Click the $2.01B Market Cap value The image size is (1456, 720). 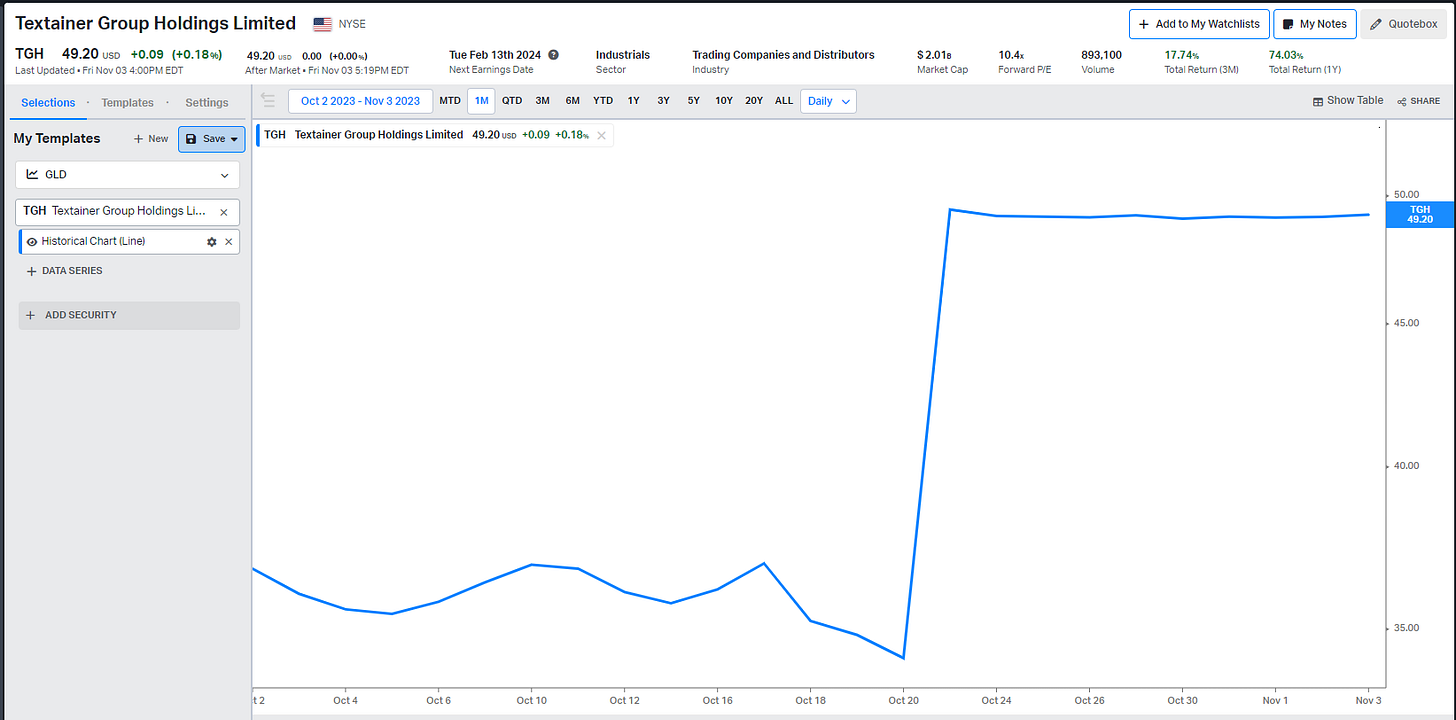[x=934, y=55]
